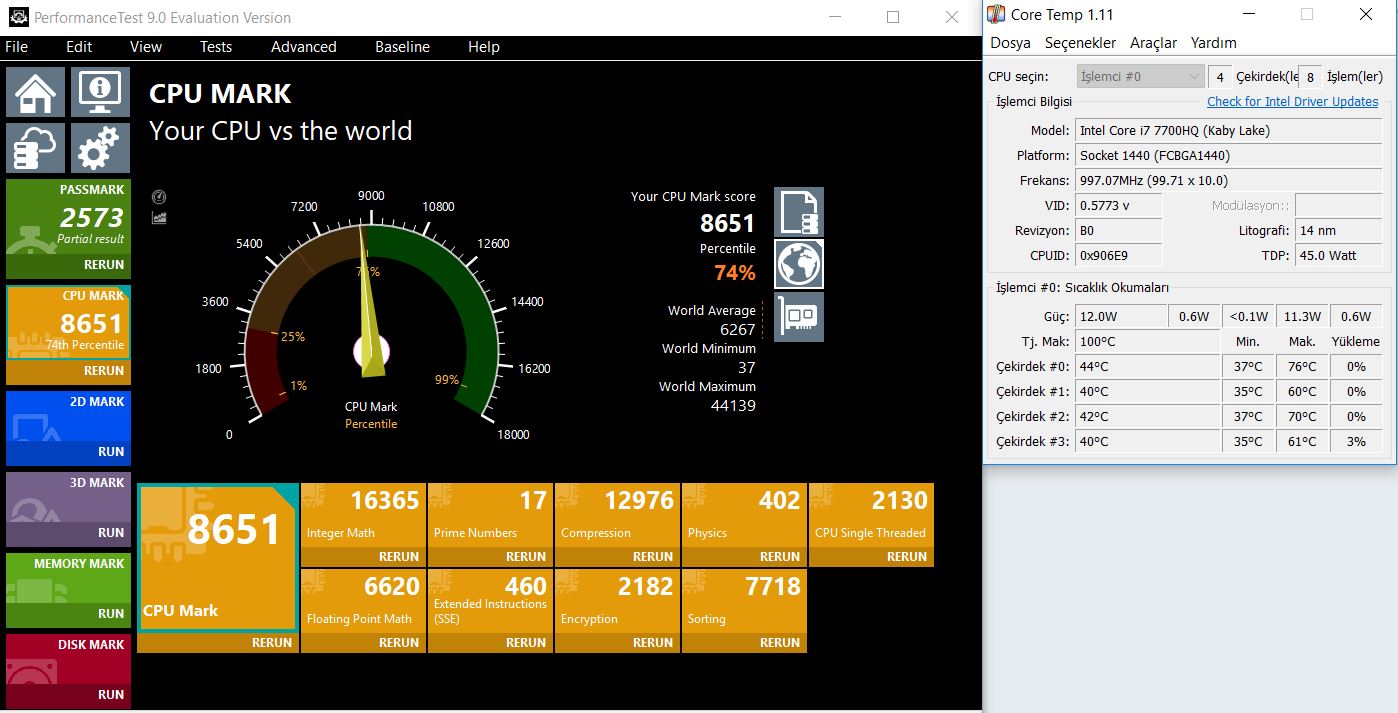
Task: Open the Advanced menu
Action: [304, 47]
